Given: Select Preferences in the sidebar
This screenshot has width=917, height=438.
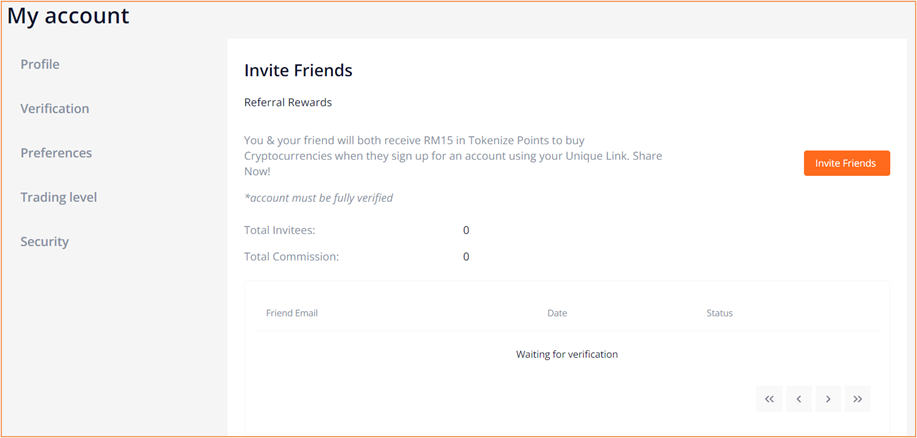Looking at the screenshot, I should pos(56,153).
